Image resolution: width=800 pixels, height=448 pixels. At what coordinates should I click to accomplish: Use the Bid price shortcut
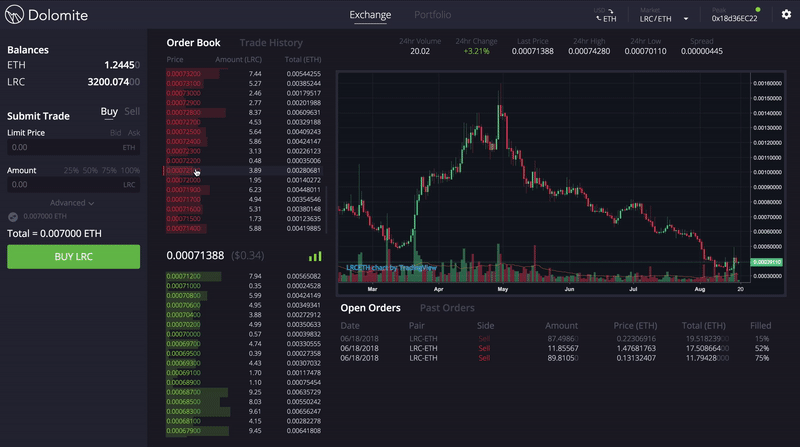[115, 133]
